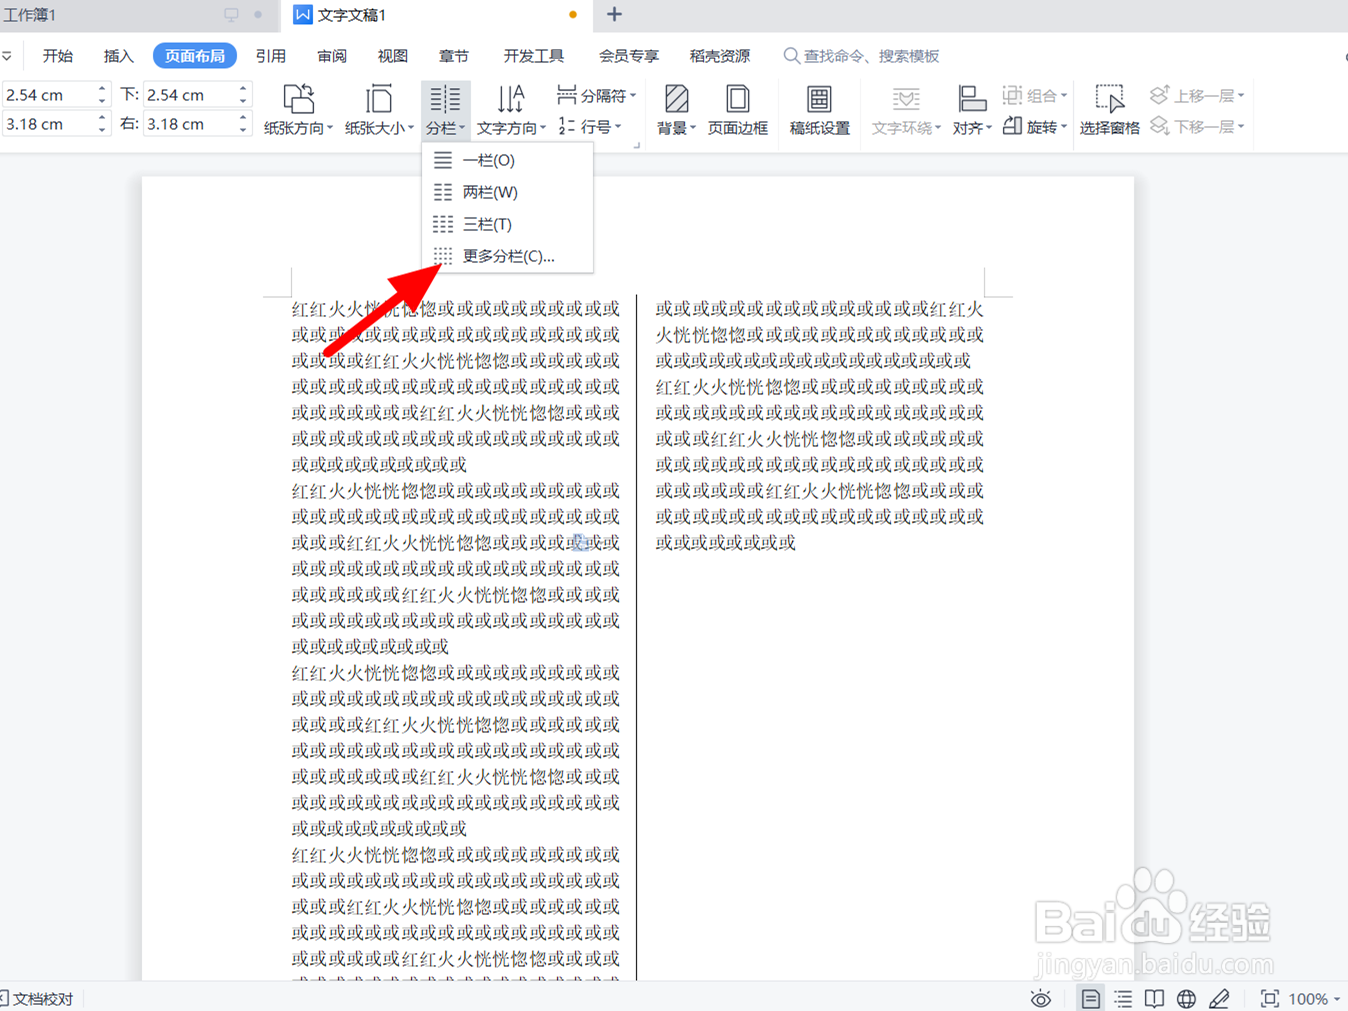Expand the 纸张方向 dropdown arrow

pos(330,128)
